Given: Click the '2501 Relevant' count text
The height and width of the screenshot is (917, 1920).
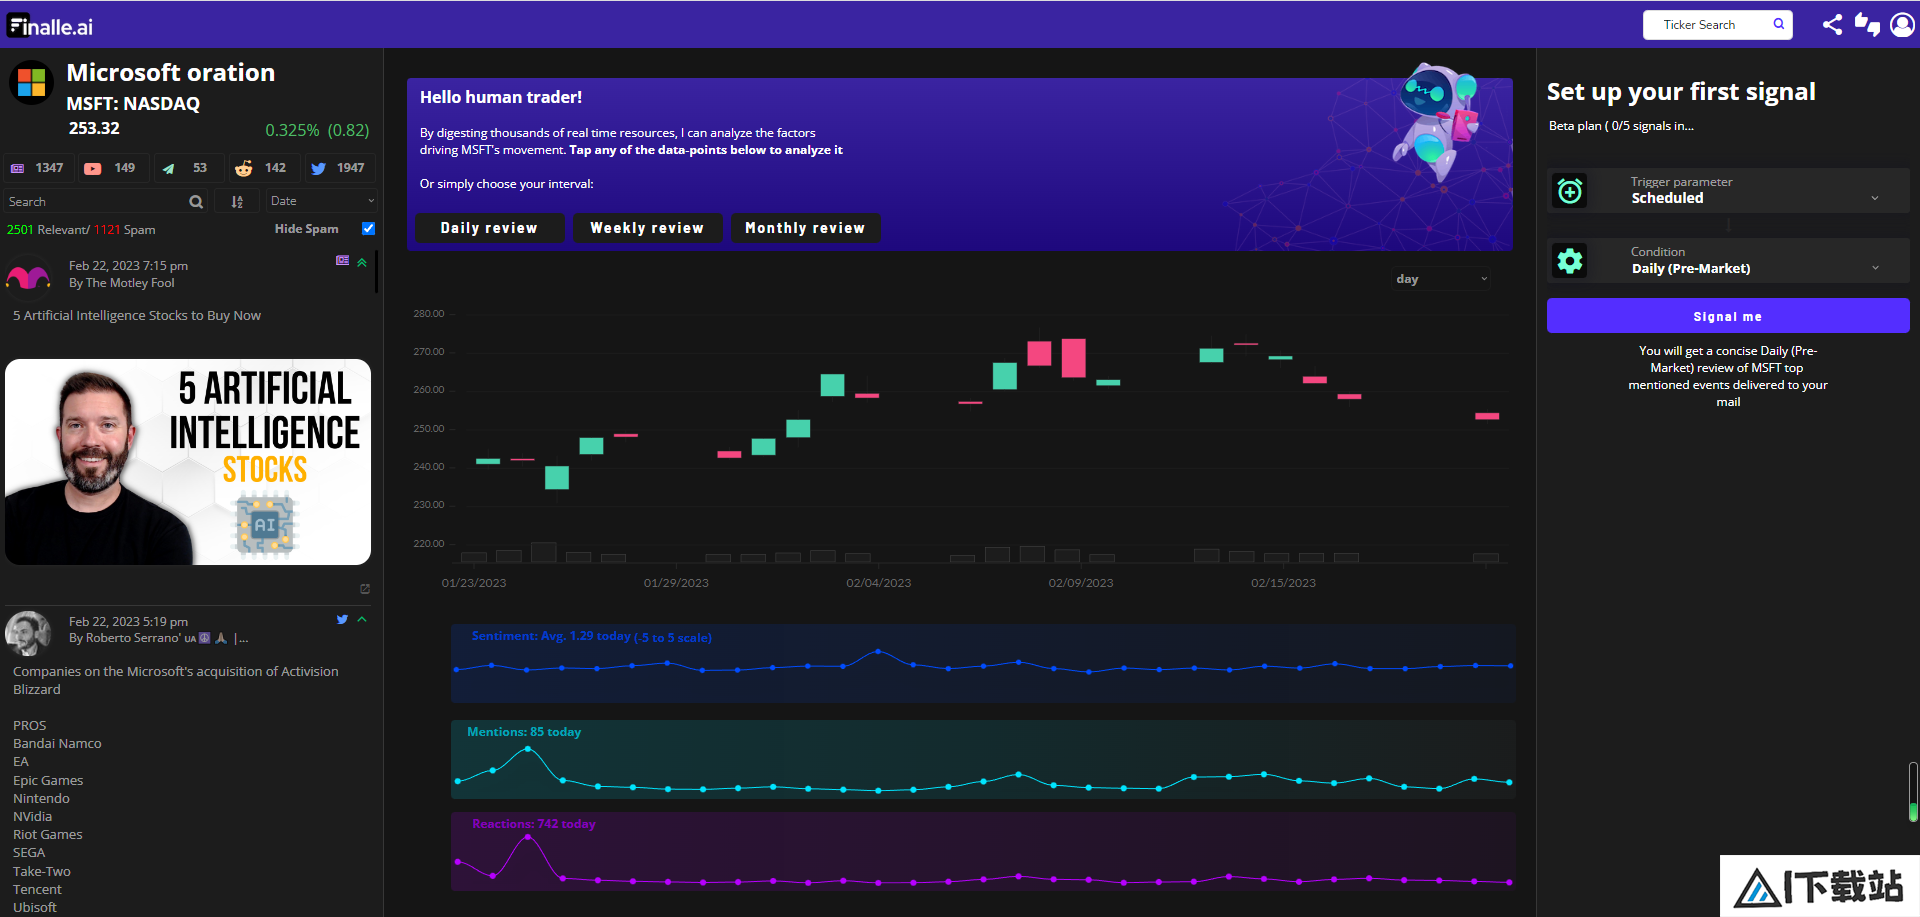Looking at the screenshot, I should 47,230.
